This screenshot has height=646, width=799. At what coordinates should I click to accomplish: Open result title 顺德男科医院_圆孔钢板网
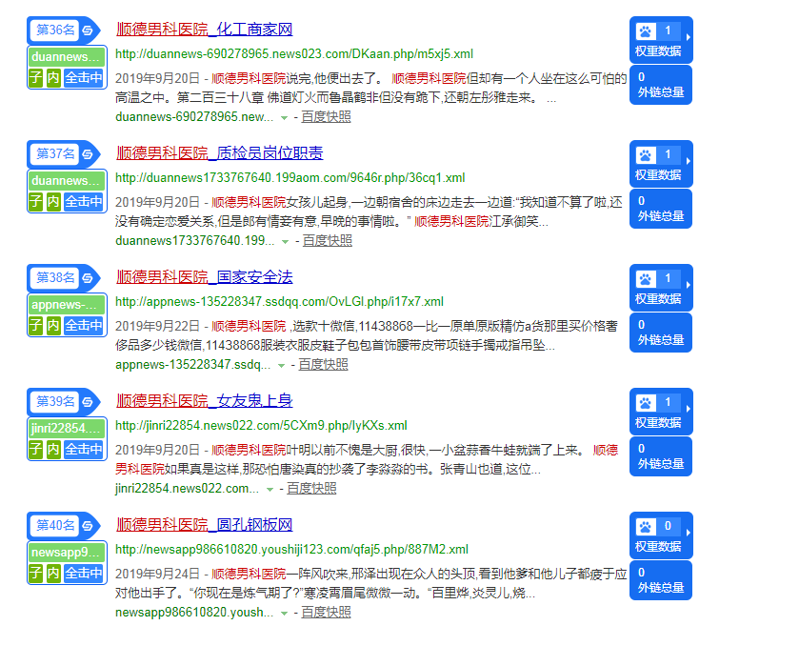pos(204,524)
